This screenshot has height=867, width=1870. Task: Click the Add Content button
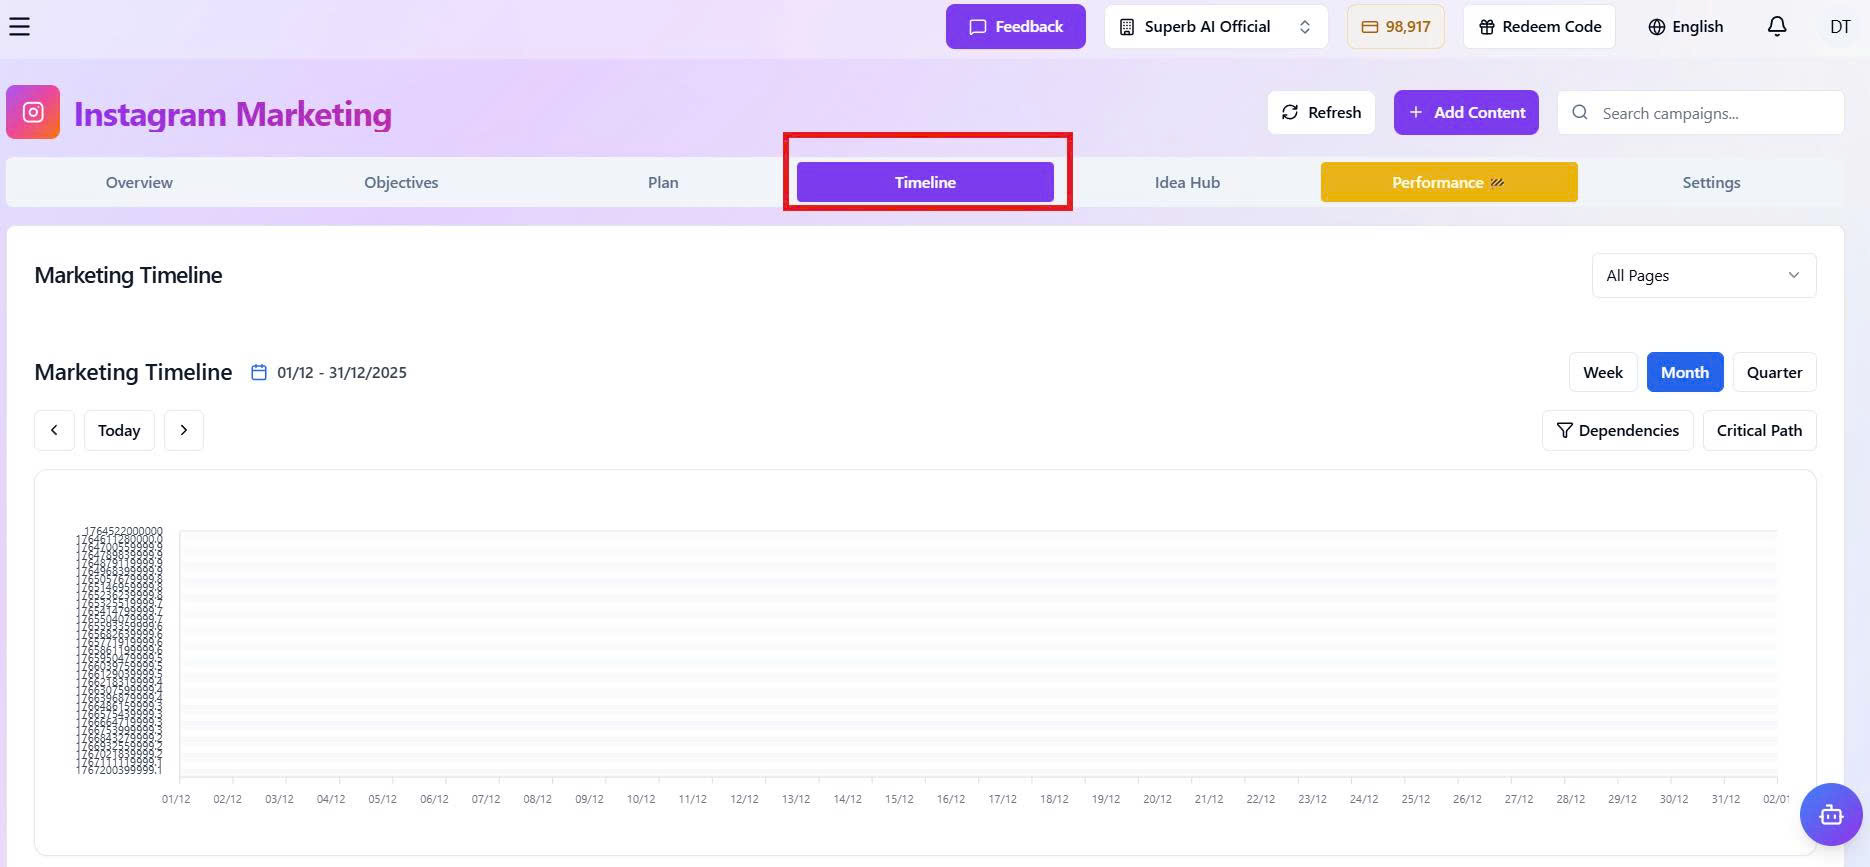tap(1465, 112)
